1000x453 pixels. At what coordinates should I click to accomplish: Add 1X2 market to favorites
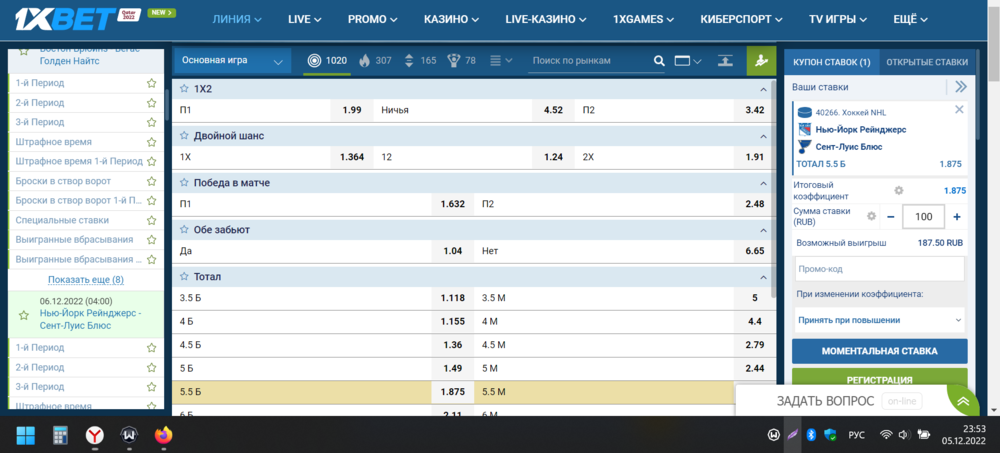click(184, 89)
